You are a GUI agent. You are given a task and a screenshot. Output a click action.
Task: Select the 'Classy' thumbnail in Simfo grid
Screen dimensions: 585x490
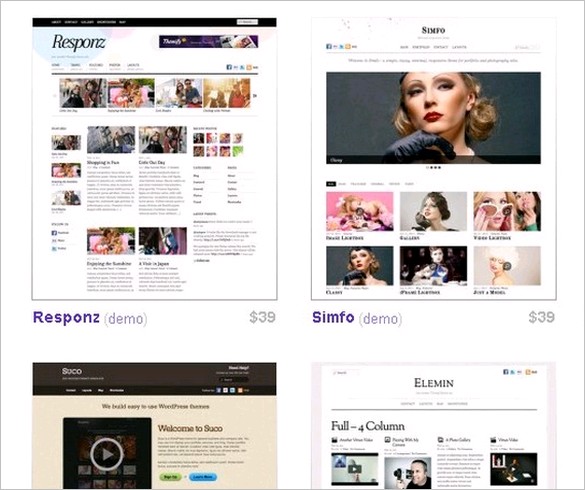tap(360, 266)
